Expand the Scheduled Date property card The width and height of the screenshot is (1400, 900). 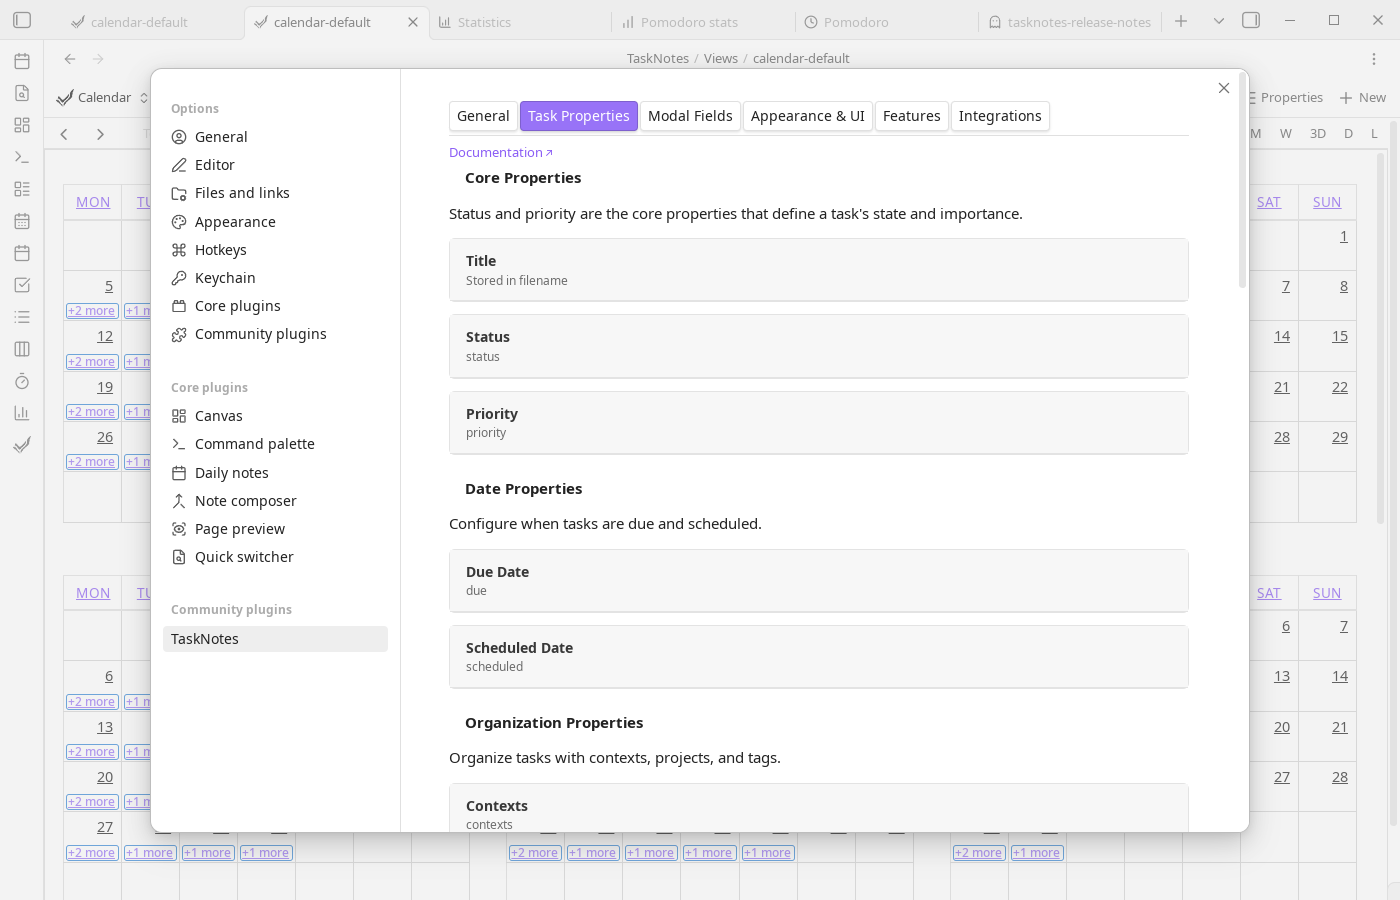click(x=818, y=657)
